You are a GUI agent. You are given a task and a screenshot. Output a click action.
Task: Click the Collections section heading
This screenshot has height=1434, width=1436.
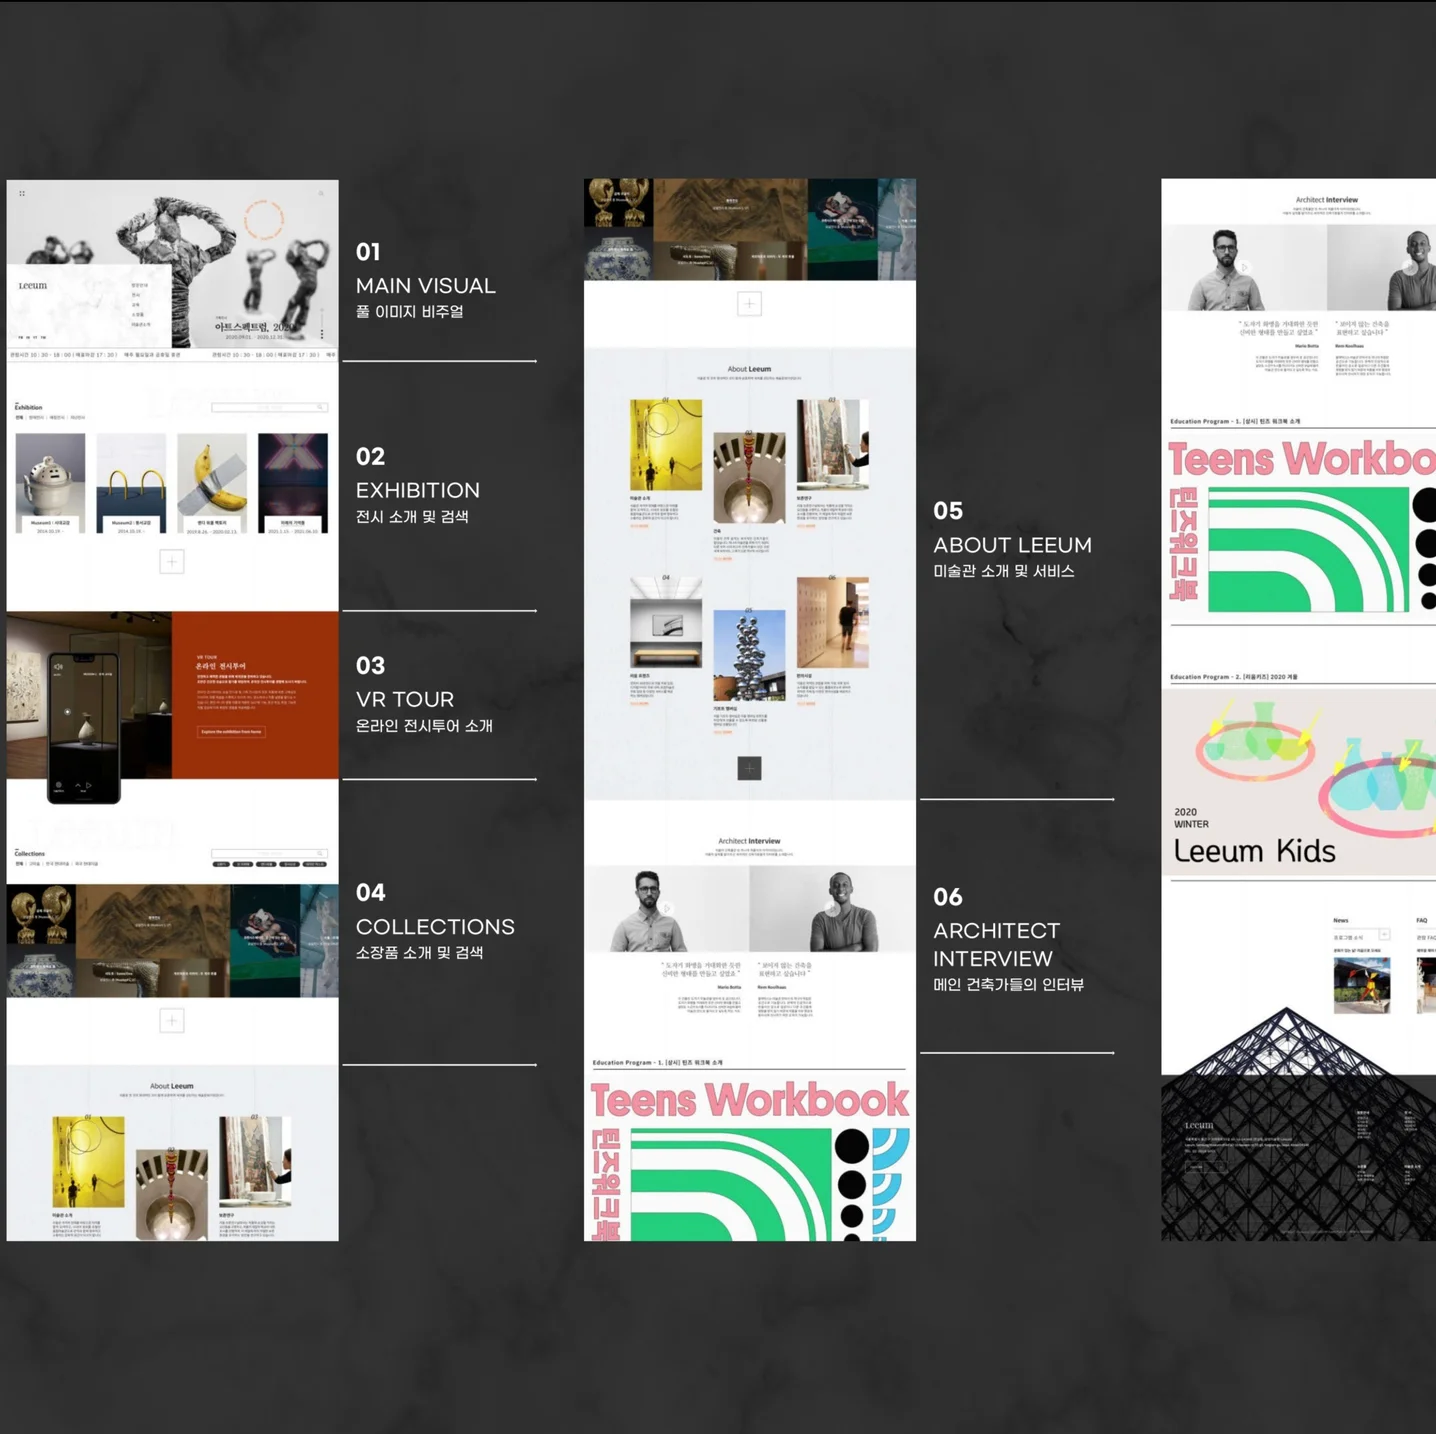(30, 853)
